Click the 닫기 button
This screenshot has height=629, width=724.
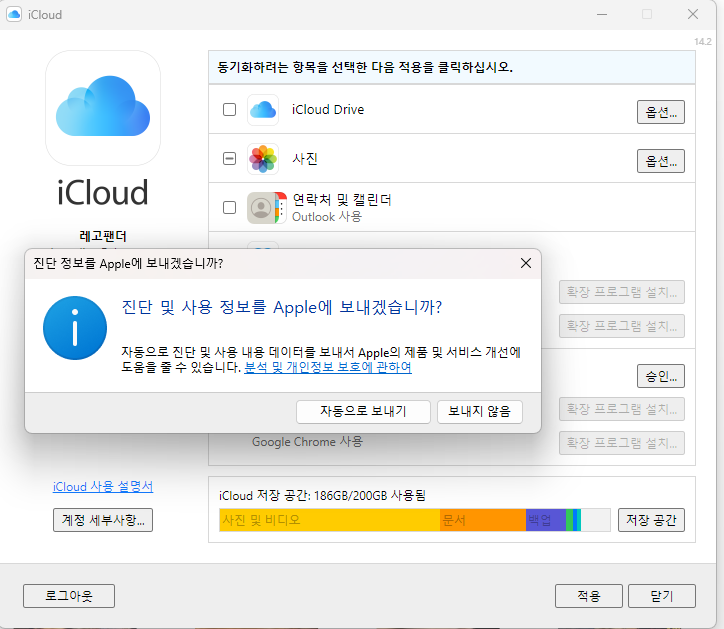pyautogui.click(x=662, y=596)
